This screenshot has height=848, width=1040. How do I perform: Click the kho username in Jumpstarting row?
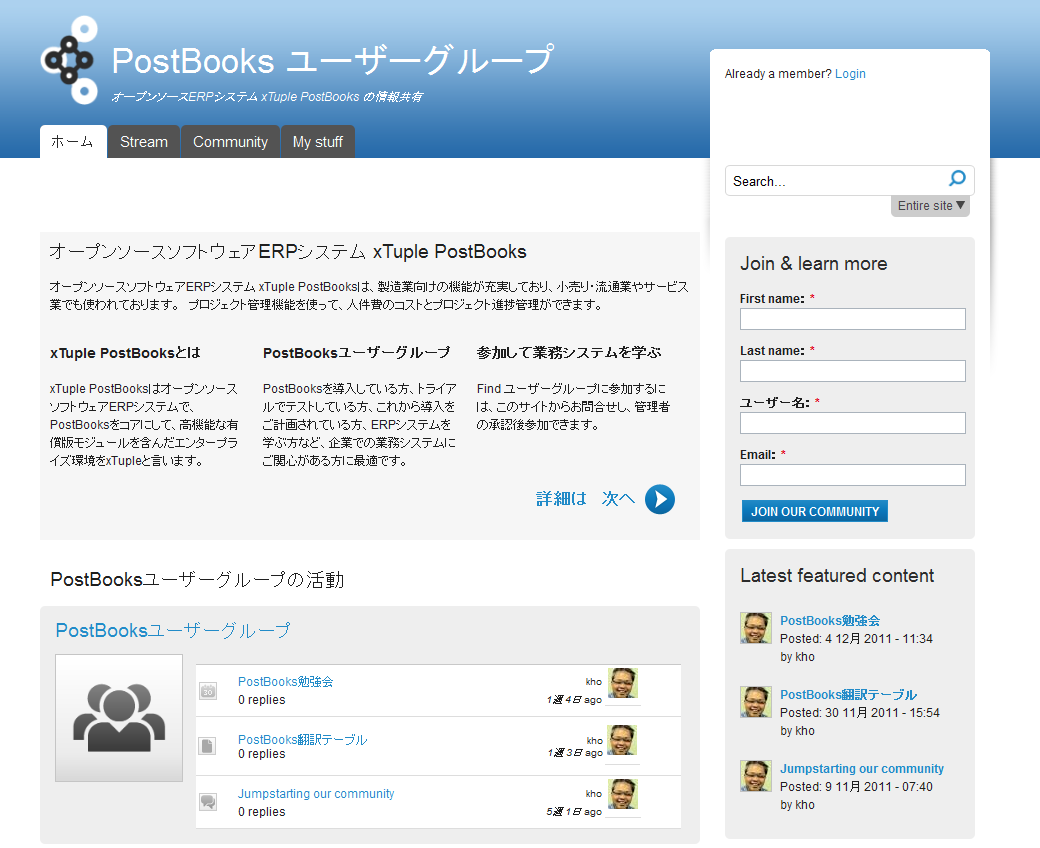point(594,794)
